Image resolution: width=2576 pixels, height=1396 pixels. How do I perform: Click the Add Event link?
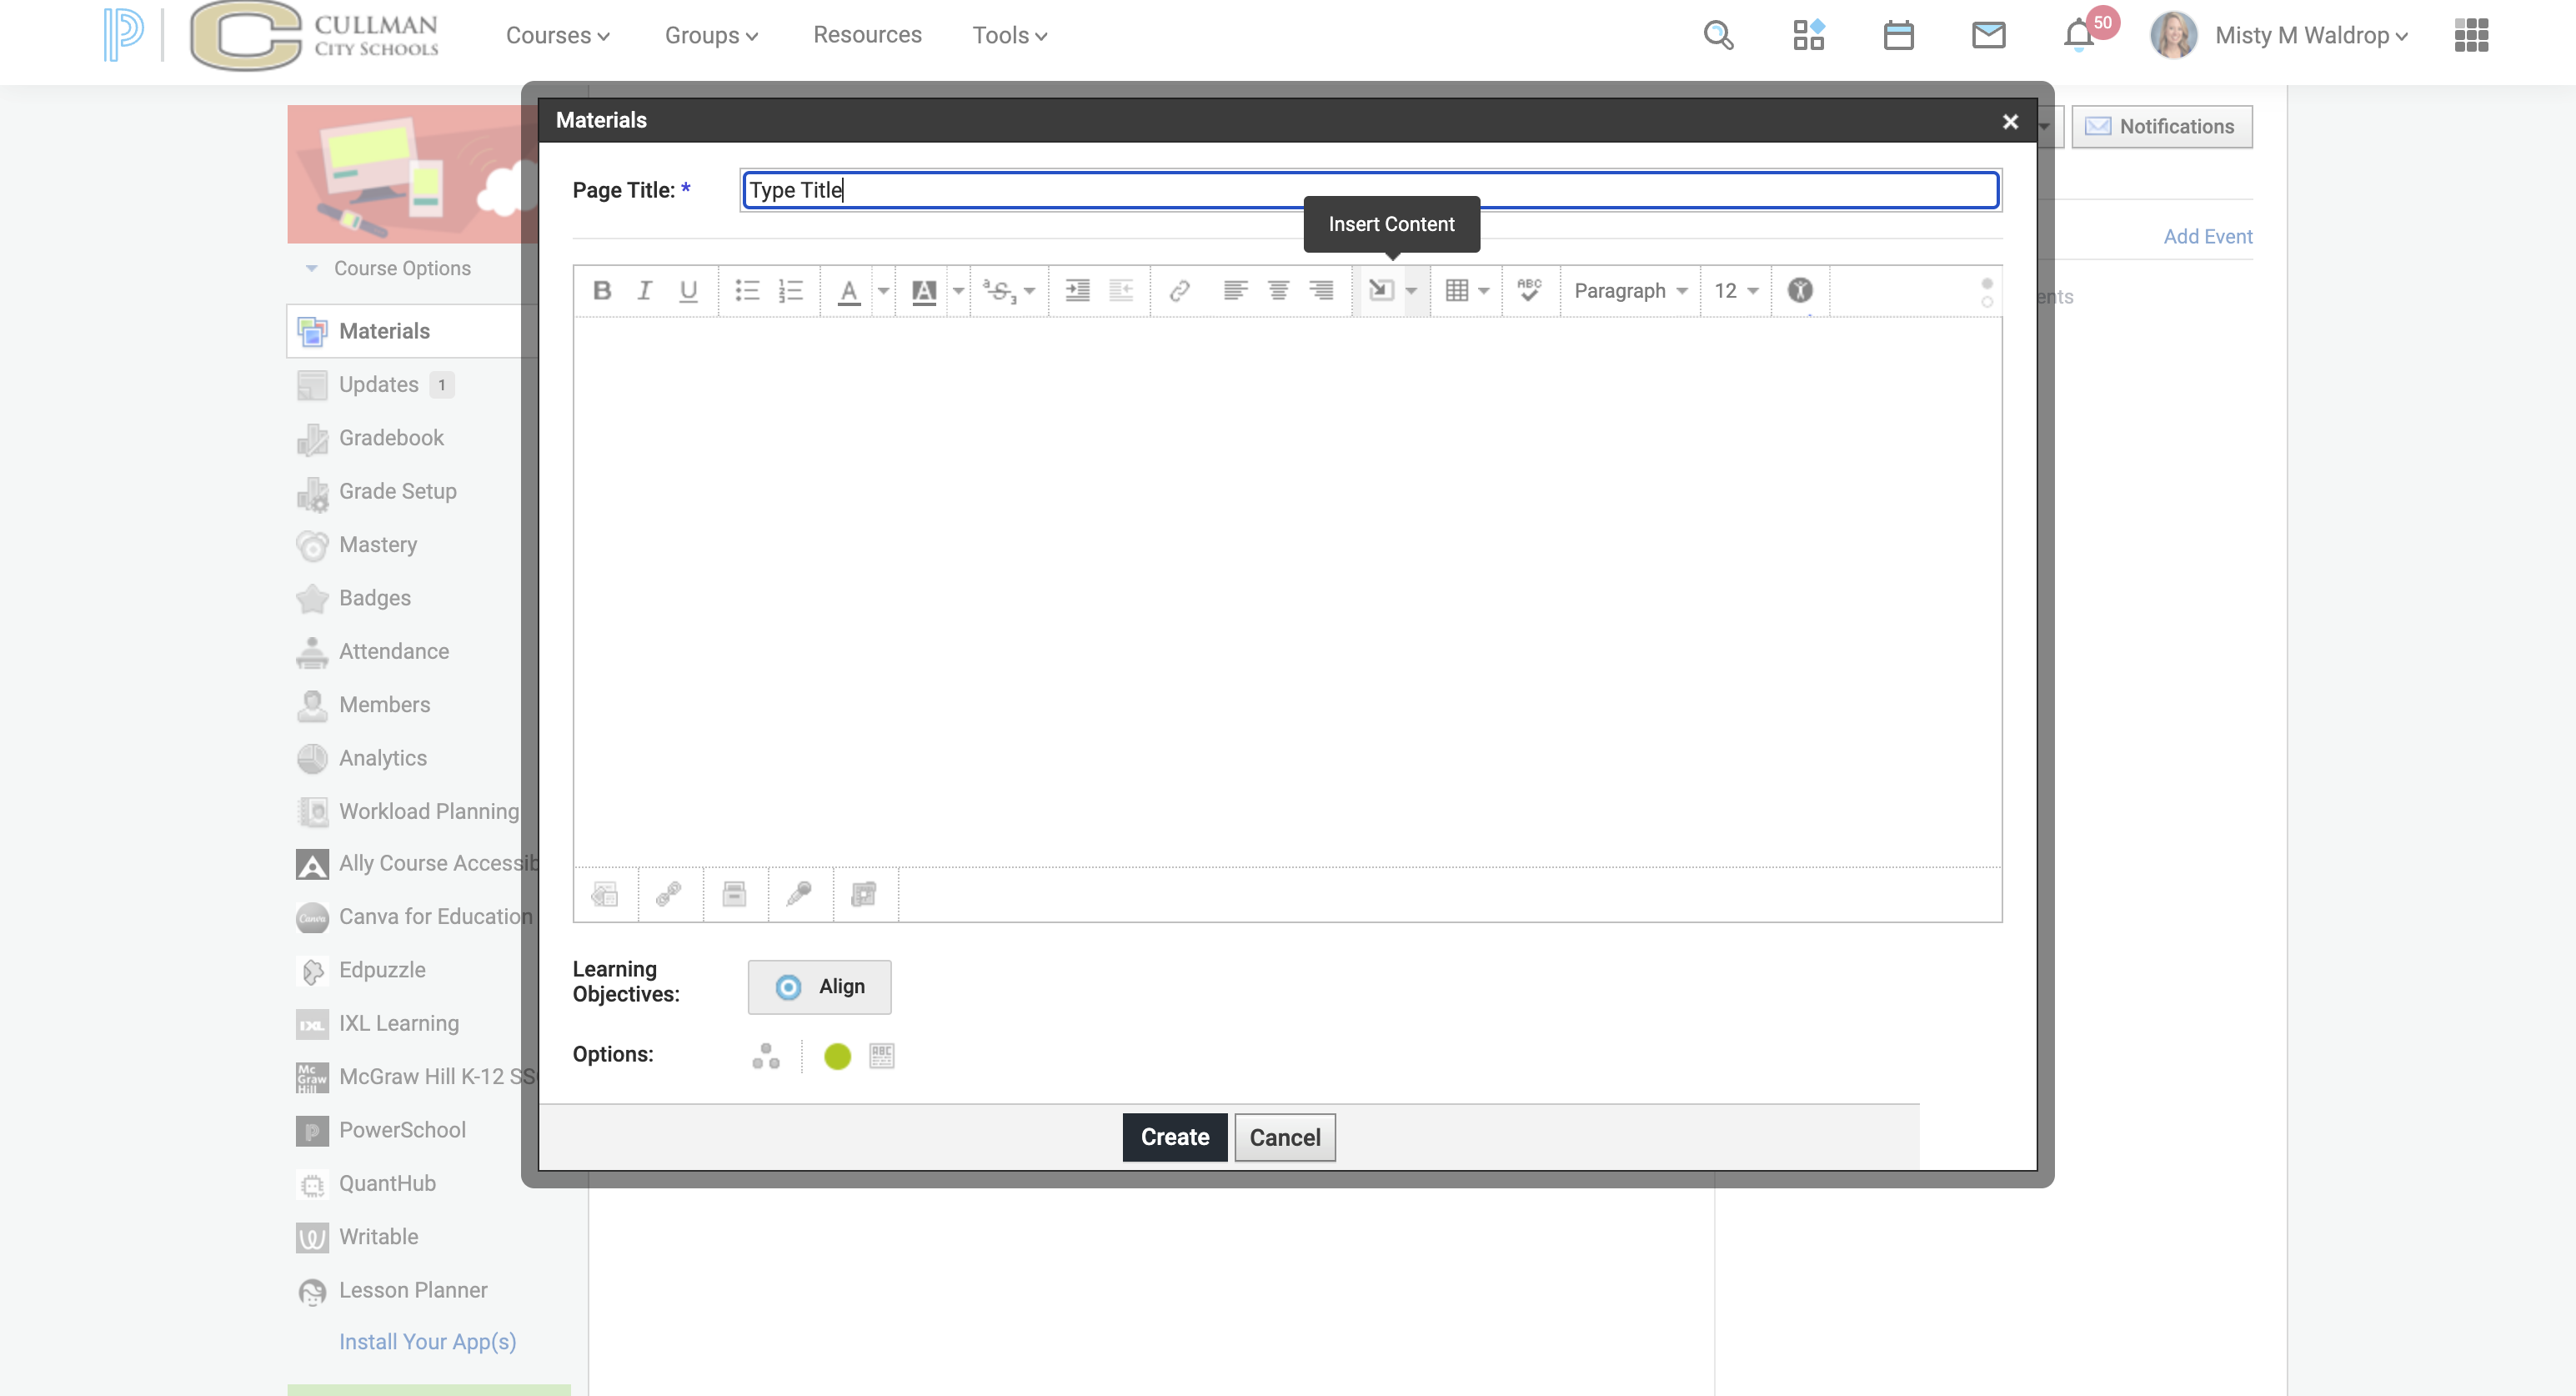point(2207,236)
